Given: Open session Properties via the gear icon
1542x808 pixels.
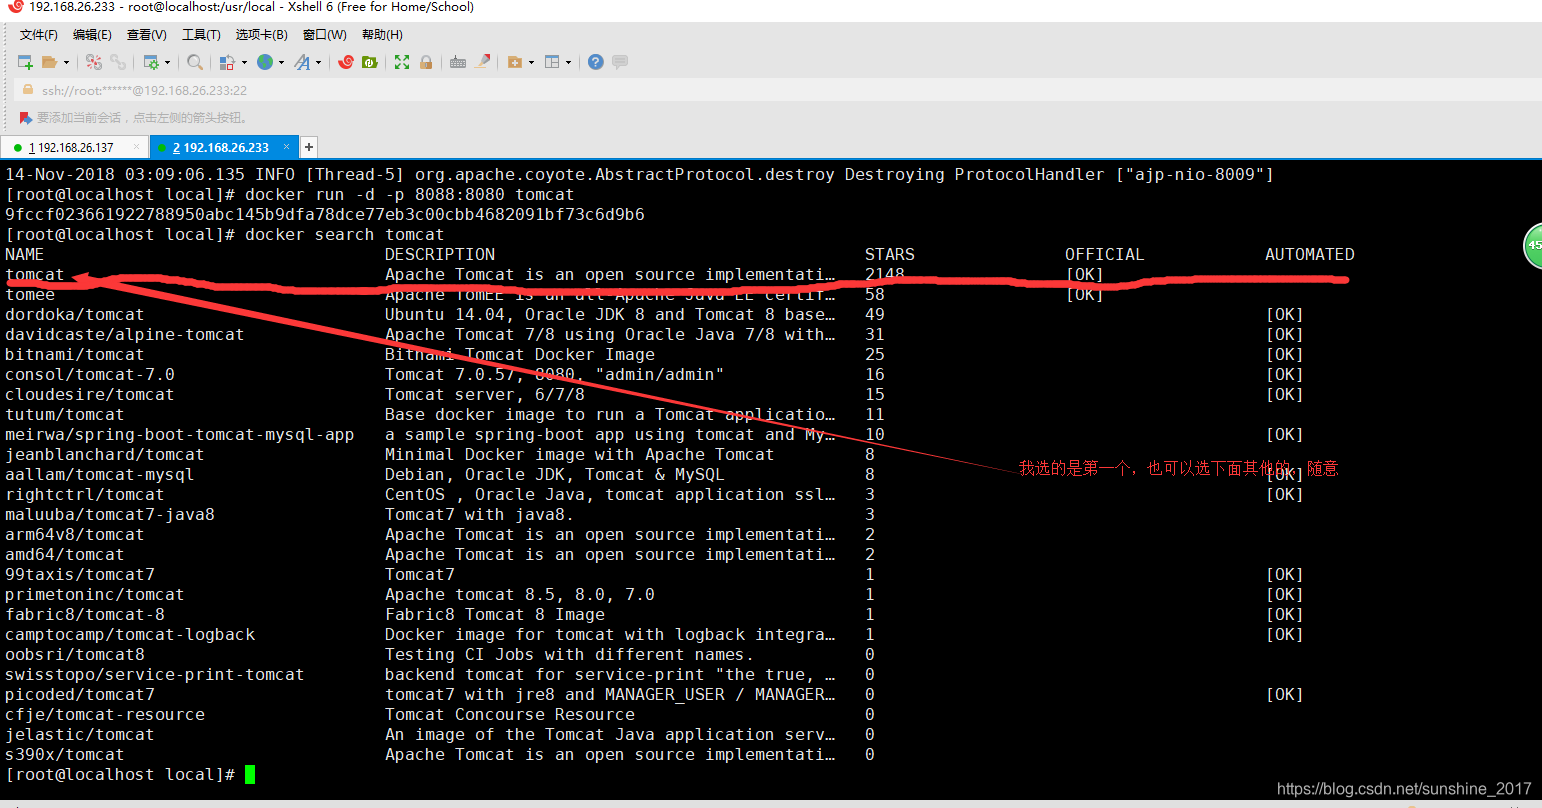Looking at the screenshot, I should 153,62.
